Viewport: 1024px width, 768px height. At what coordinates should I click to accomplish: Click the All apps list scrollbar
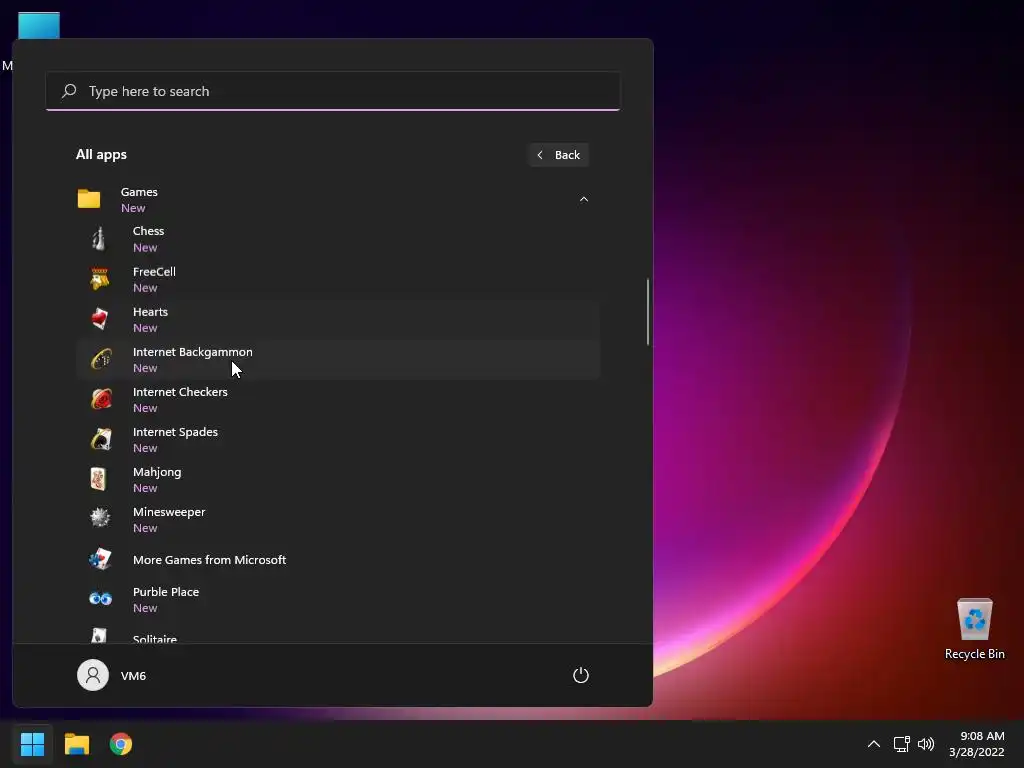coord(648,312)
